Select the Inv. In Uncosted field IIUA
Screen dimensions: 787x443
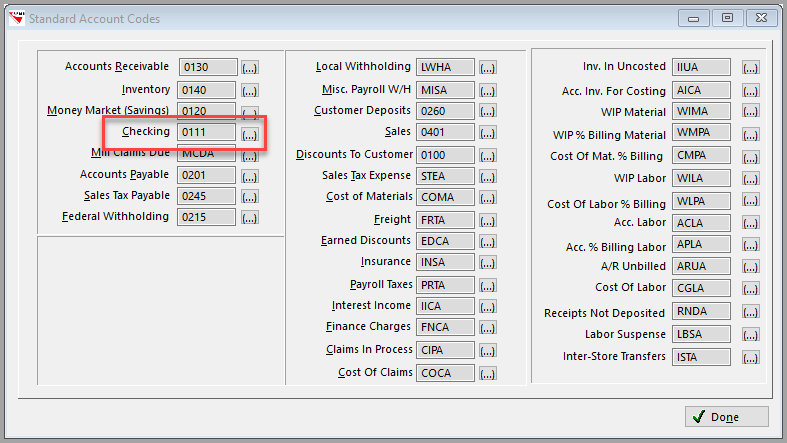pyautogui.click(x=701, y=67)
